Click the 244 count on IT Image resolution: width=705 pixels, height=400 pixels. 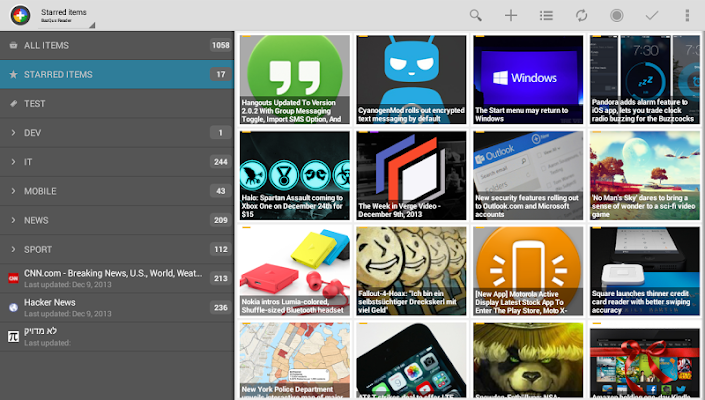(x=221, y=162)
